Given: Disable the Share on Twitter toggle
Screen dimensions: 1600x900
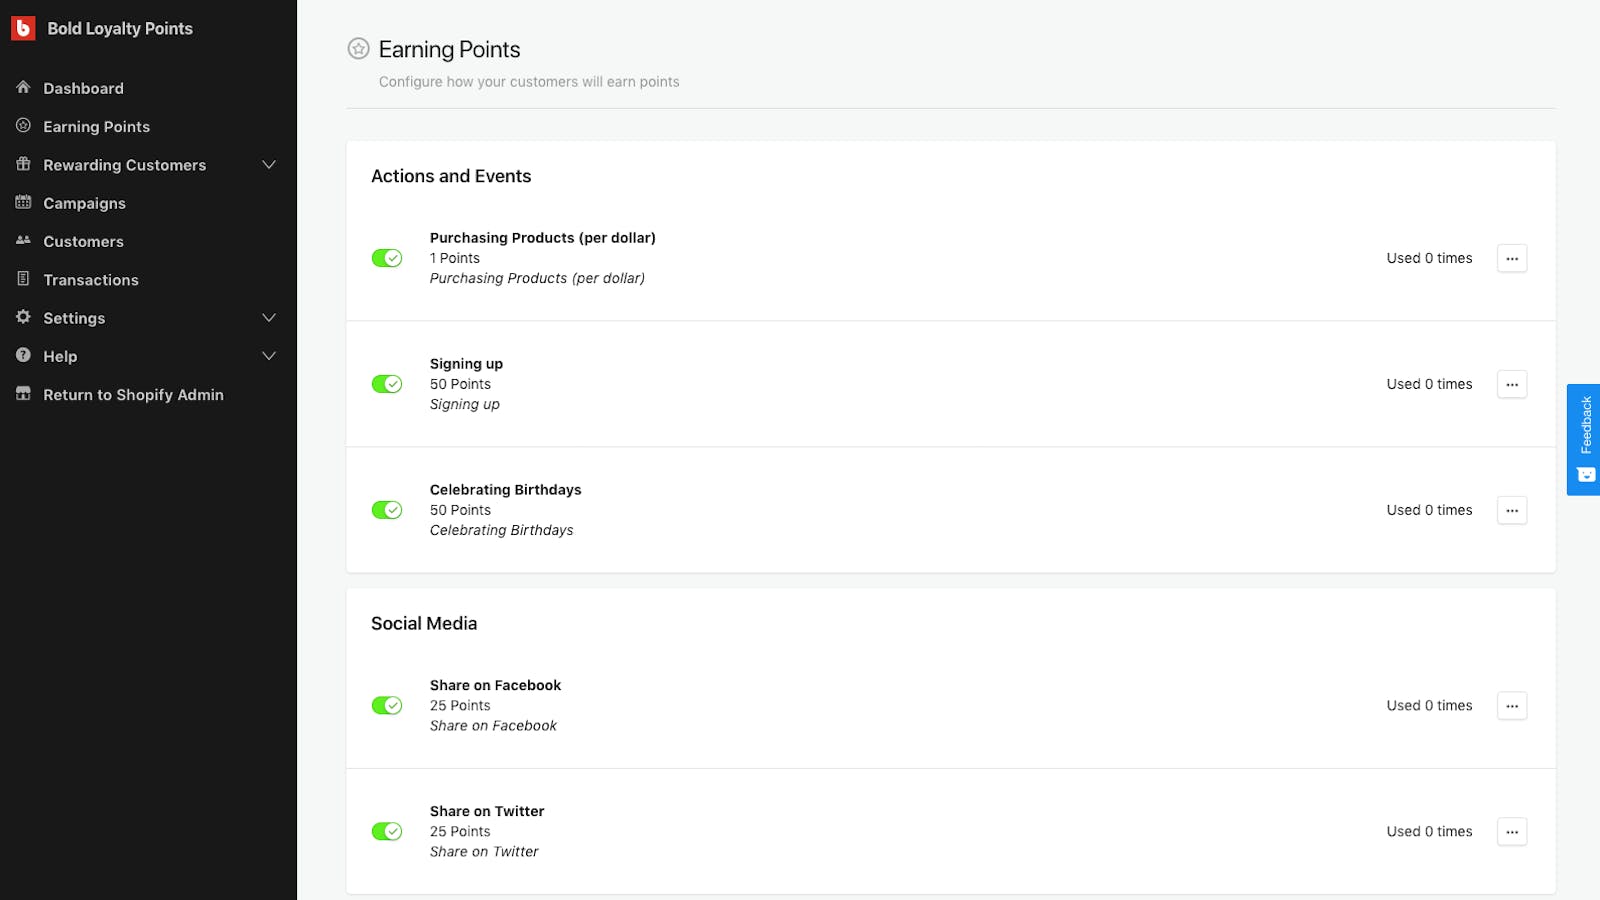Looking at the screenshot, I should click(387, 831).
